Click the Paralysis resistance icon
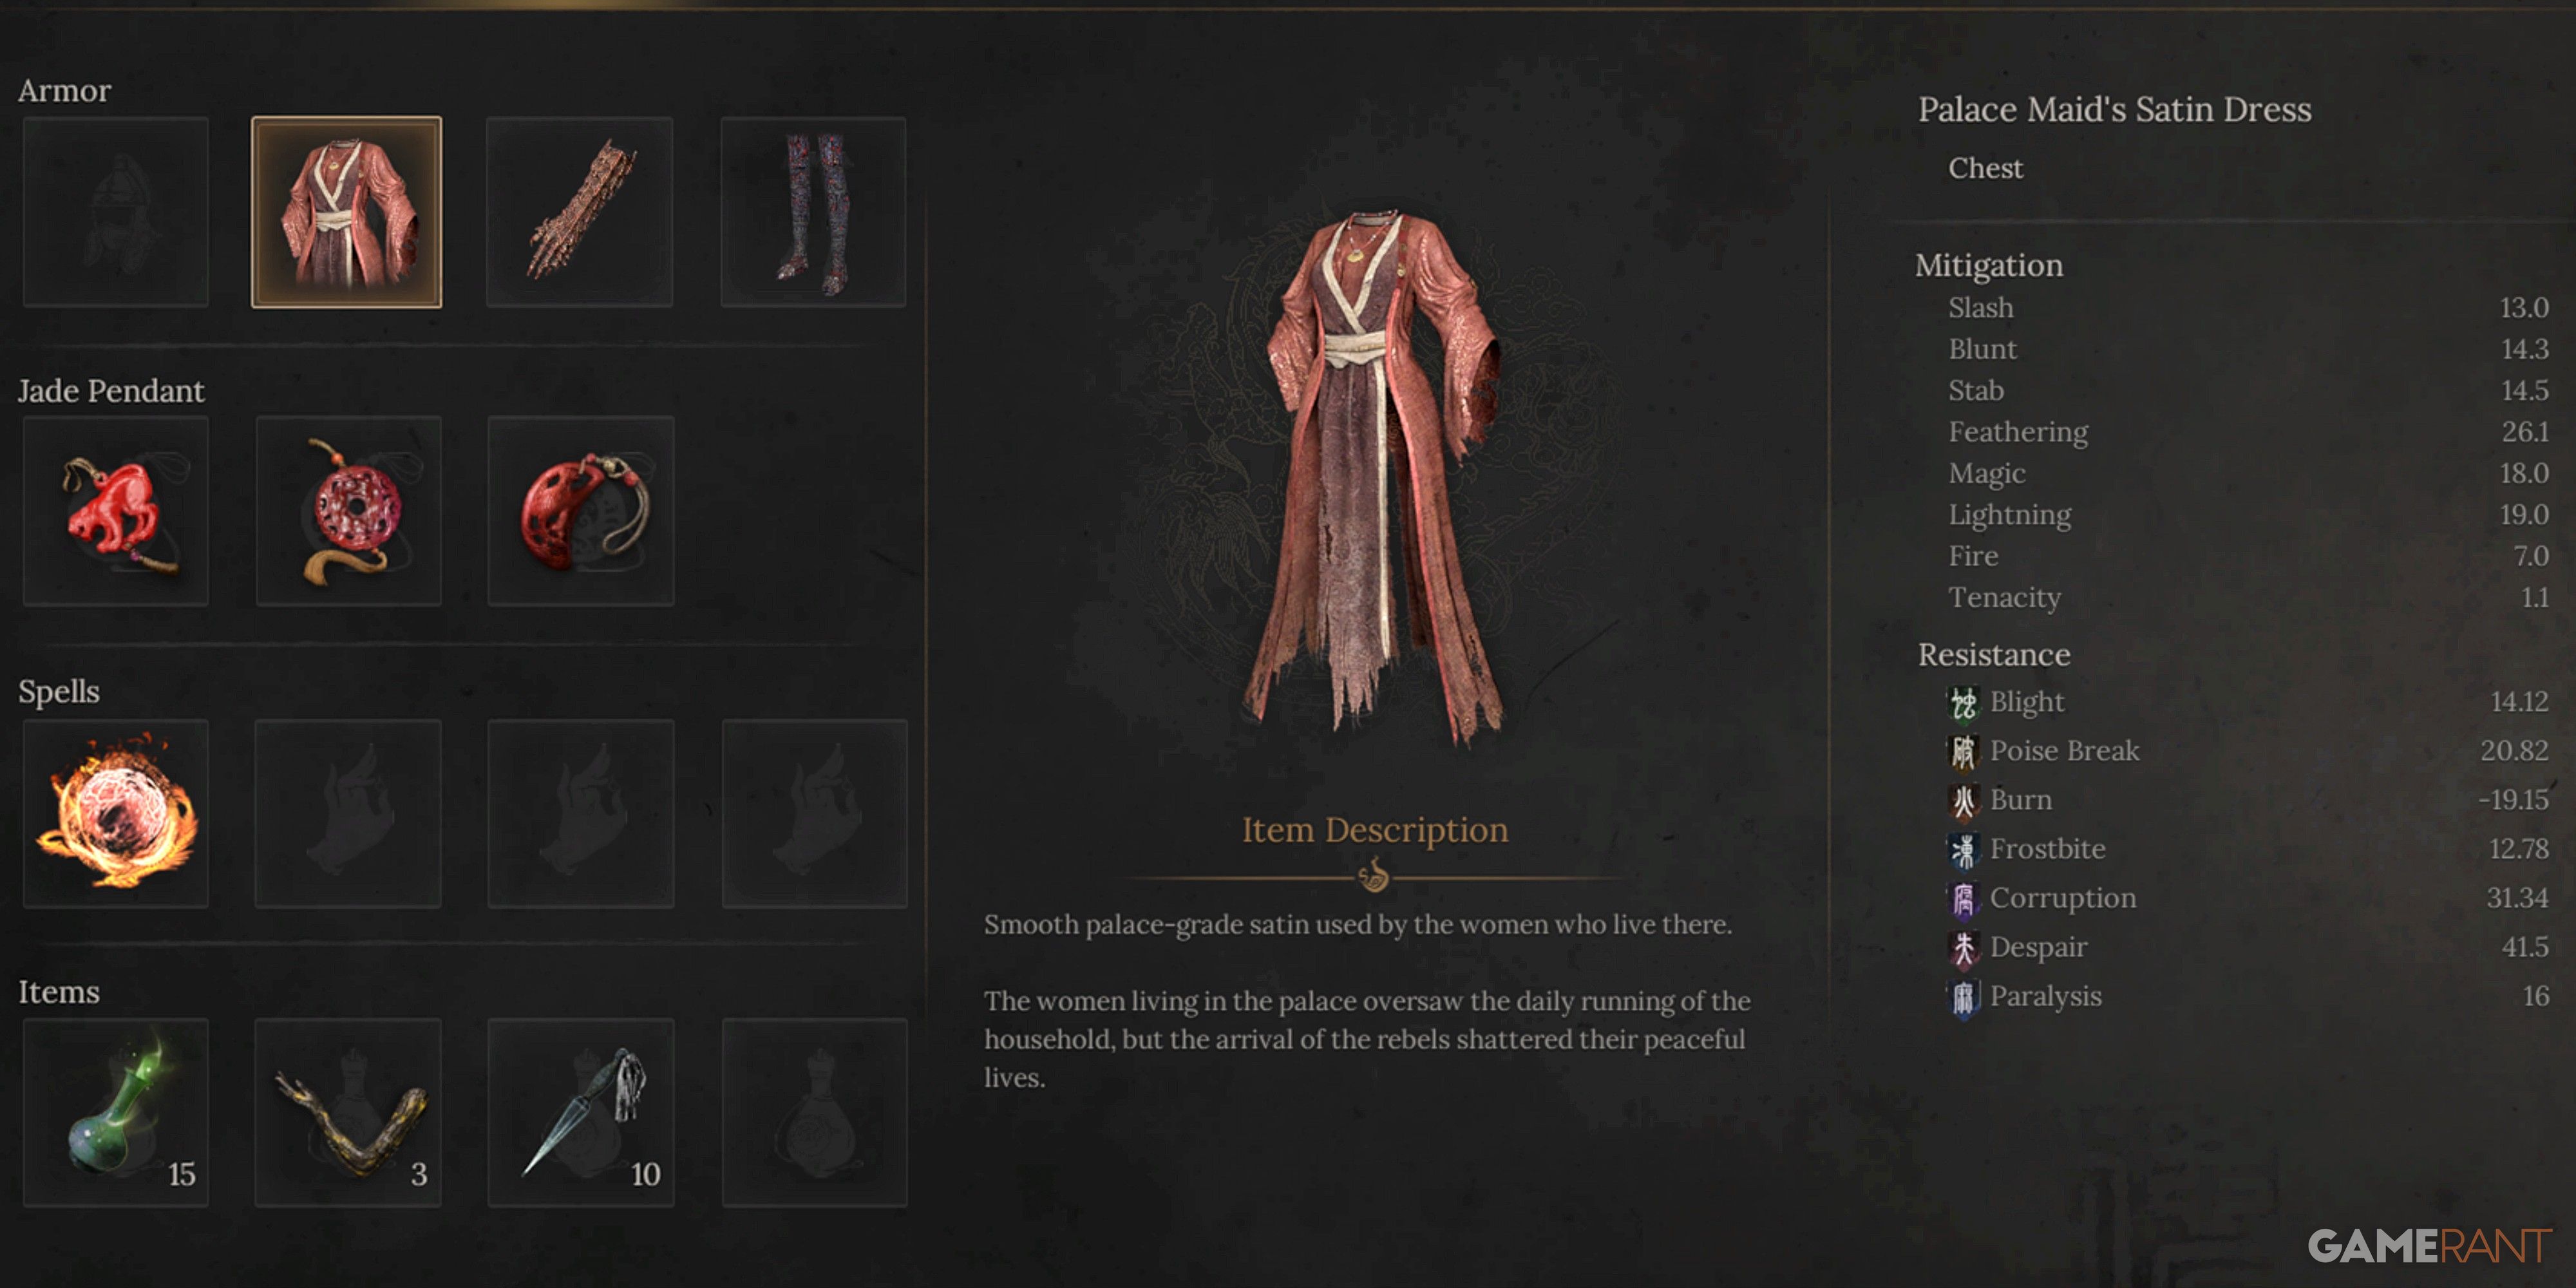This screenshot has width=2576, height=1288. pyautogui.click(x=1963, y=997)
